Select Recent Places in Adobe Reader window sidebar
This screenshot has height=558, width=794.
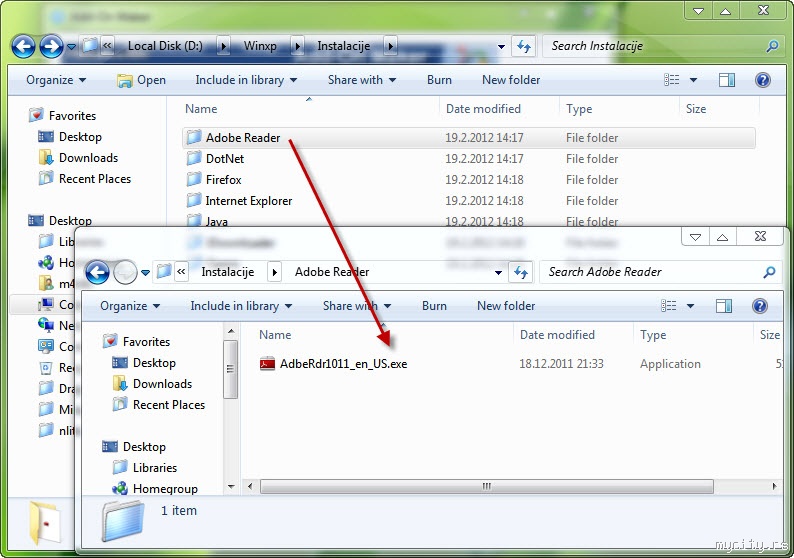[169, 405]
